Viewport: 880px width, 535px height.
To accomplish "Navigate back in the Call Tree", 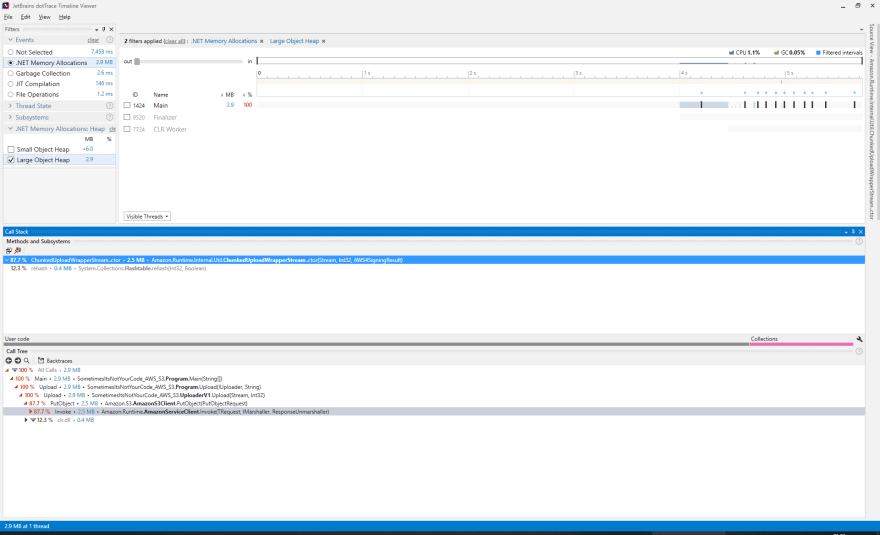I will tap(8, 360).
